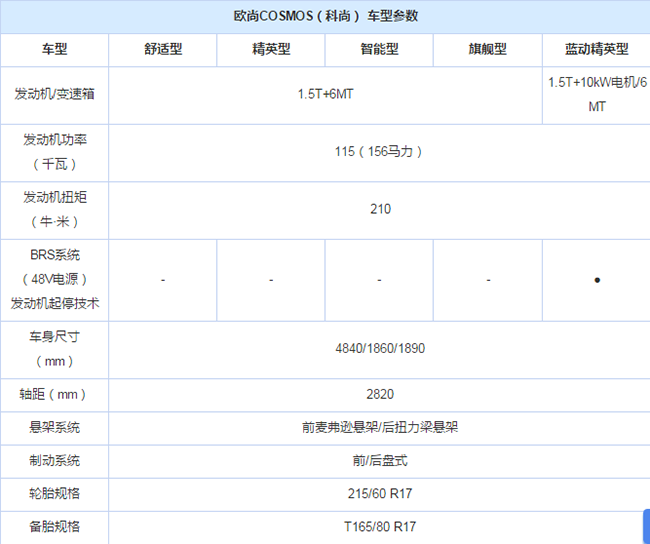Click the BRS dash under 旗舰型
Image resolution: width=650 pixels, height=544 pixels.
coord(488,280)
